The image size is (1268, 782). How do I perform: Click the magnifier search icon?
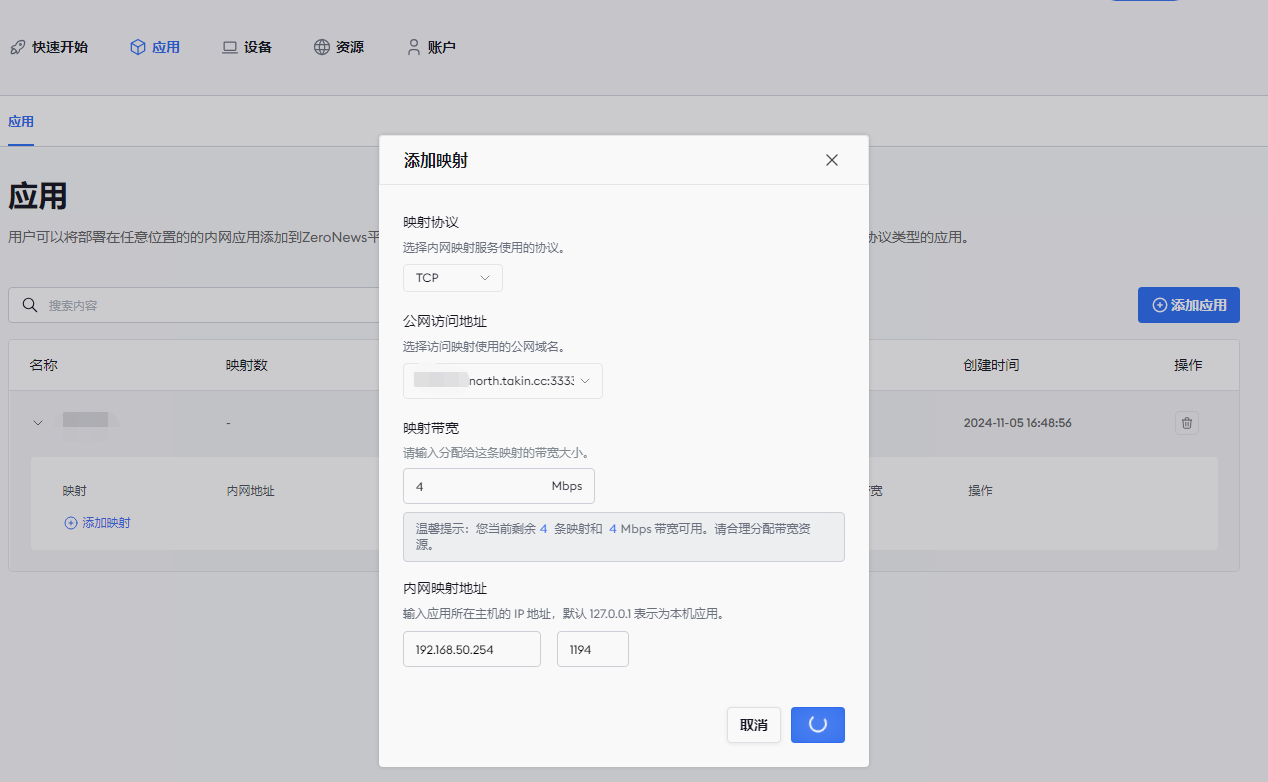click(30, 305)
